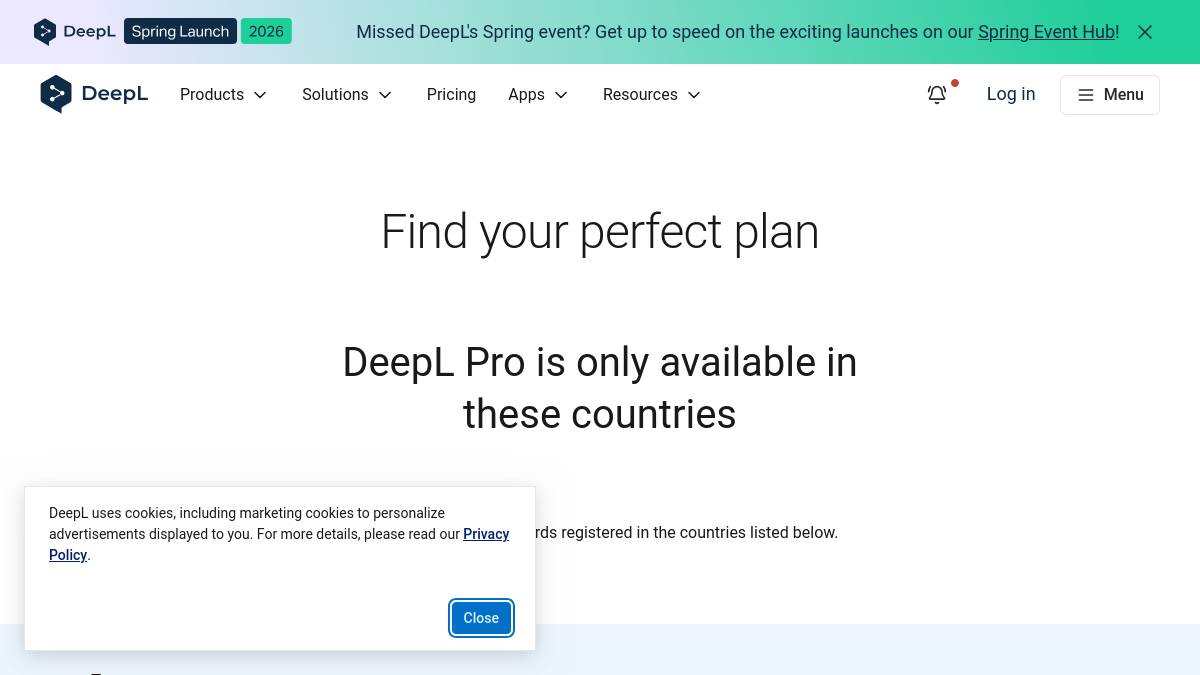
Task: Click the Products chevron arrow
Action: click(260, 95)
